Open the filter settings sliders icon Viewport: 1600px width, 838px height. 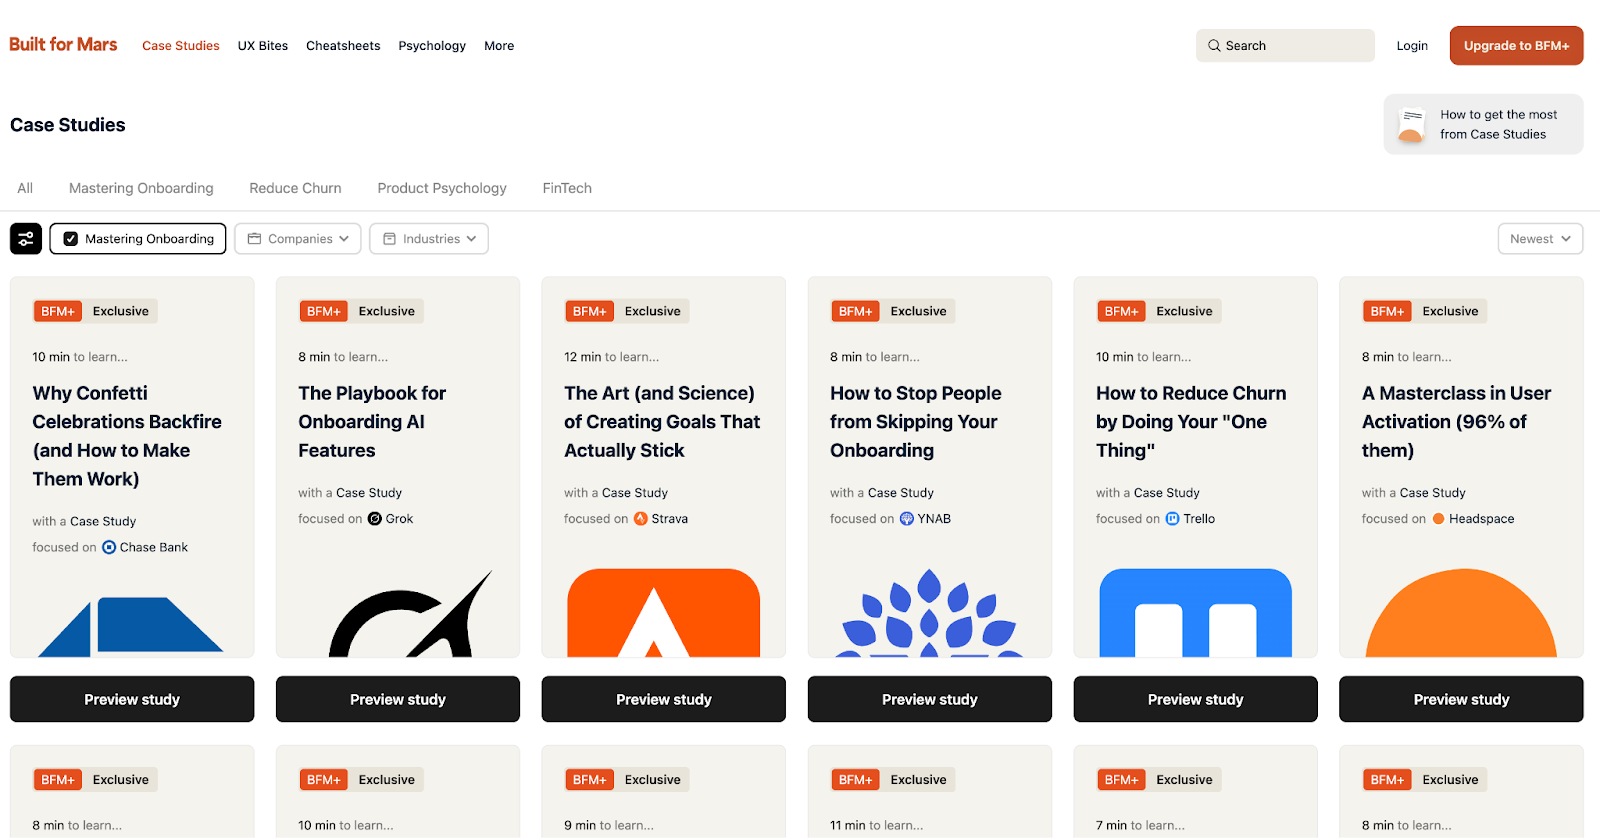click(x=26, y=239)
